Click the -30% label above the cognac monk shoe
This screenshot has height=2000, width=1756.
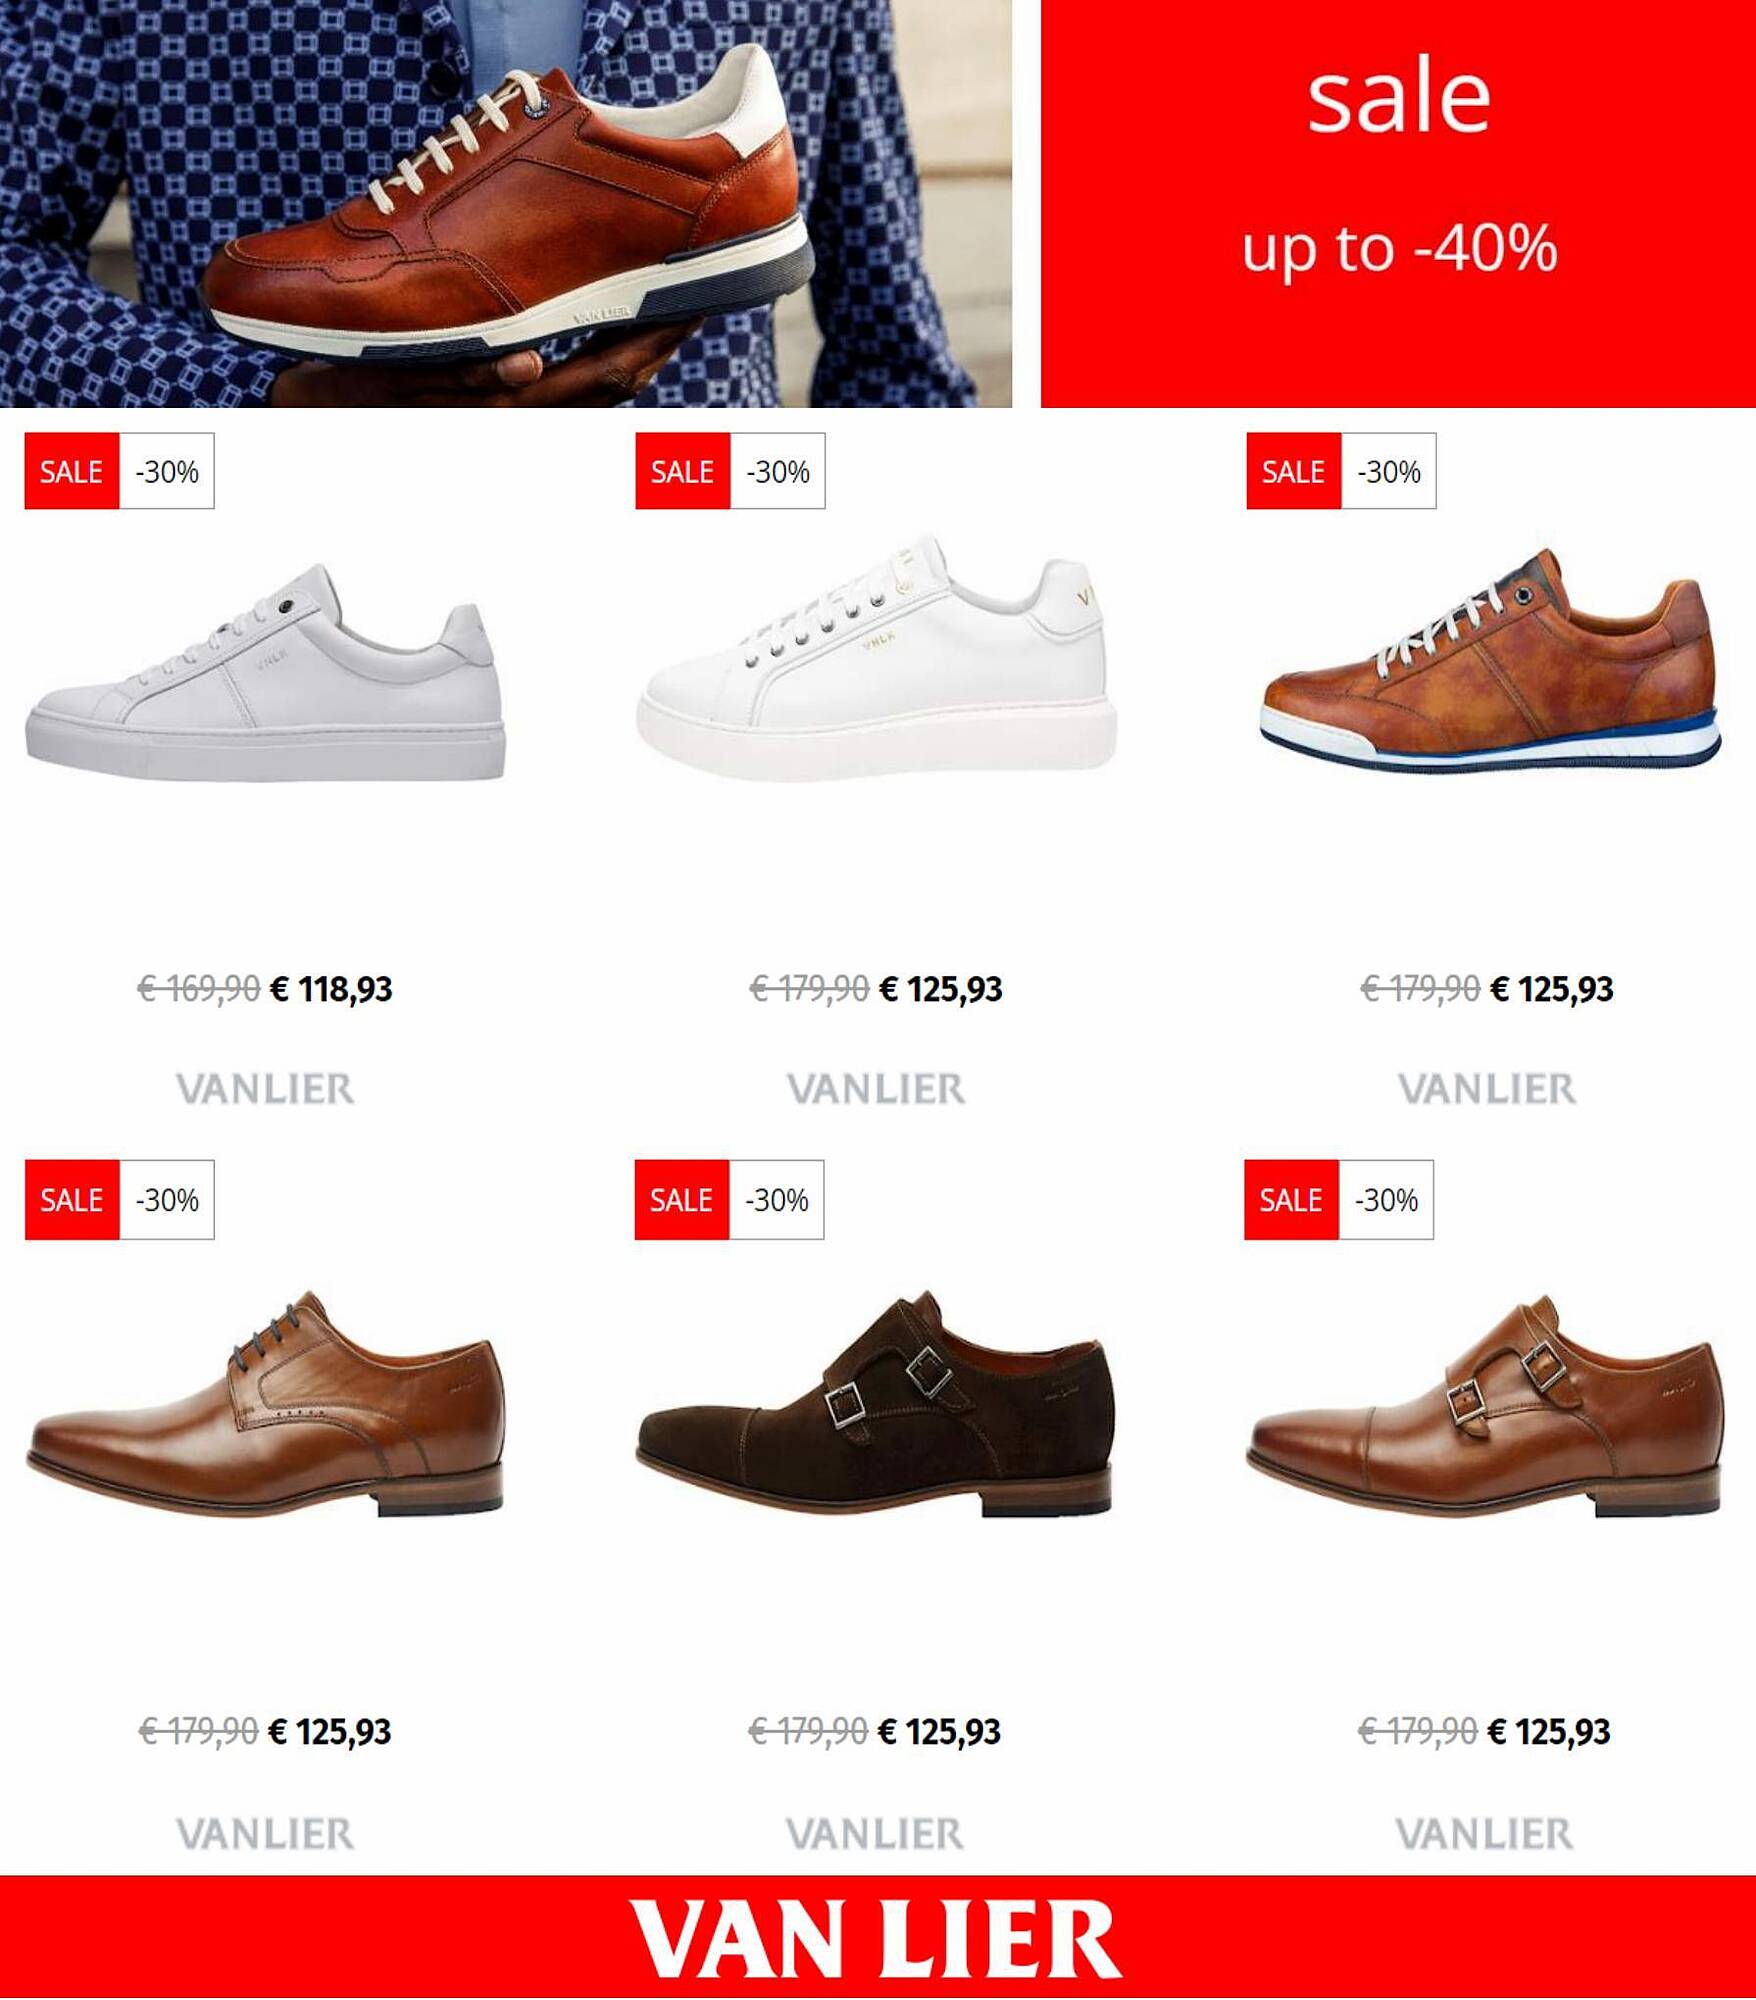(1386, 1200)
